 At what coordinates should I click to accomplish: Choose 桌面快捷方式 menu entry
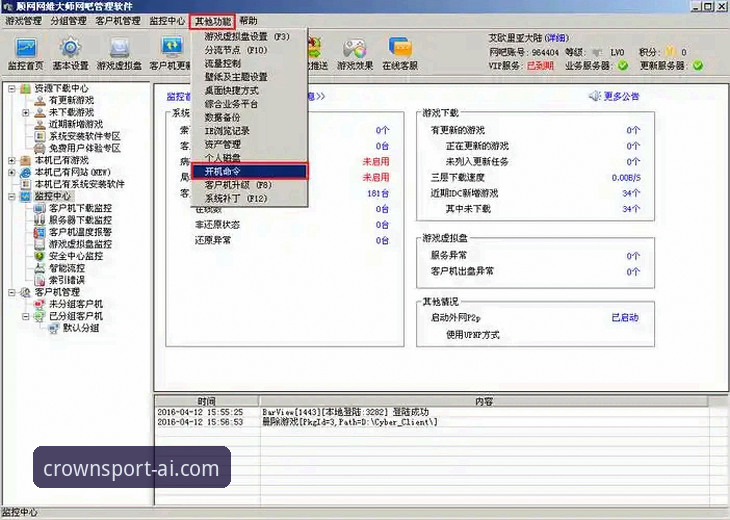pos(250,90)
